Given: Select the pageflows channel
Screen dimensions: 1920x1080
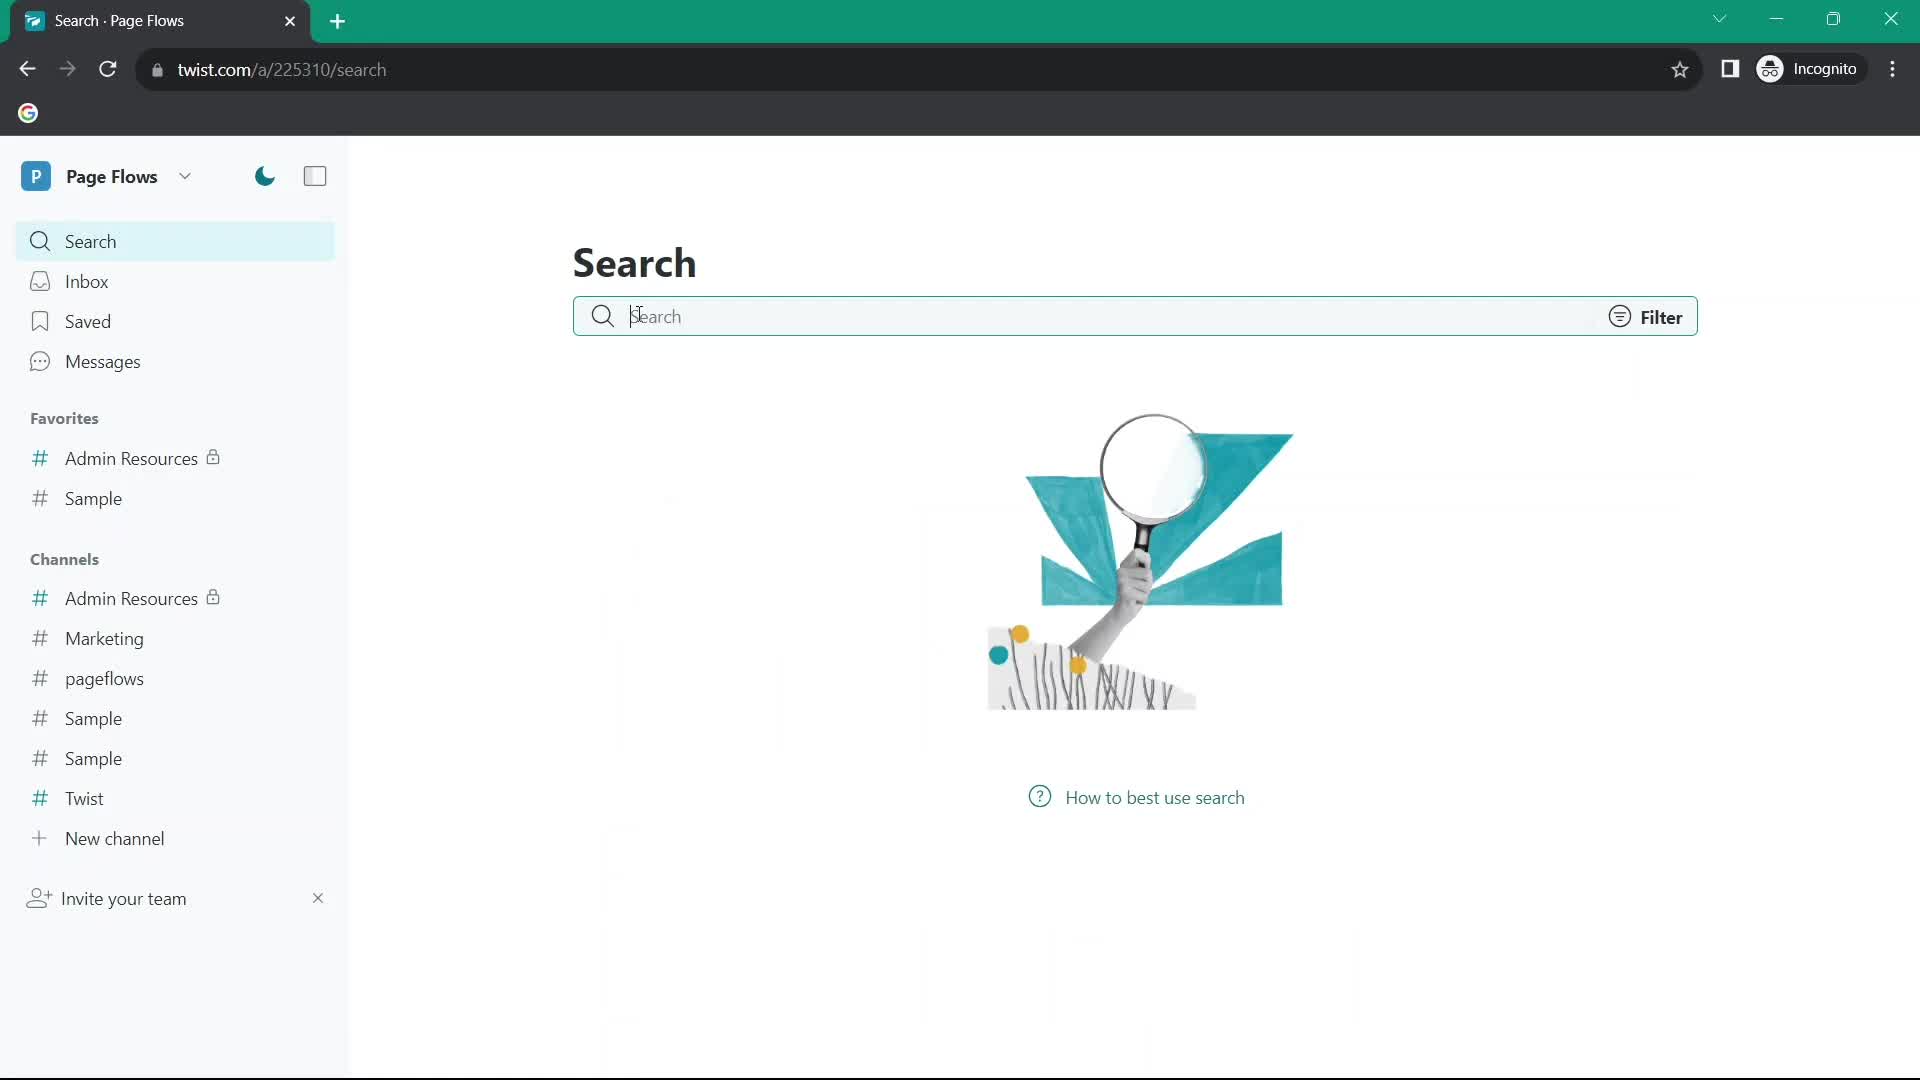Looking at the screenshot, I should click(104, 678).
